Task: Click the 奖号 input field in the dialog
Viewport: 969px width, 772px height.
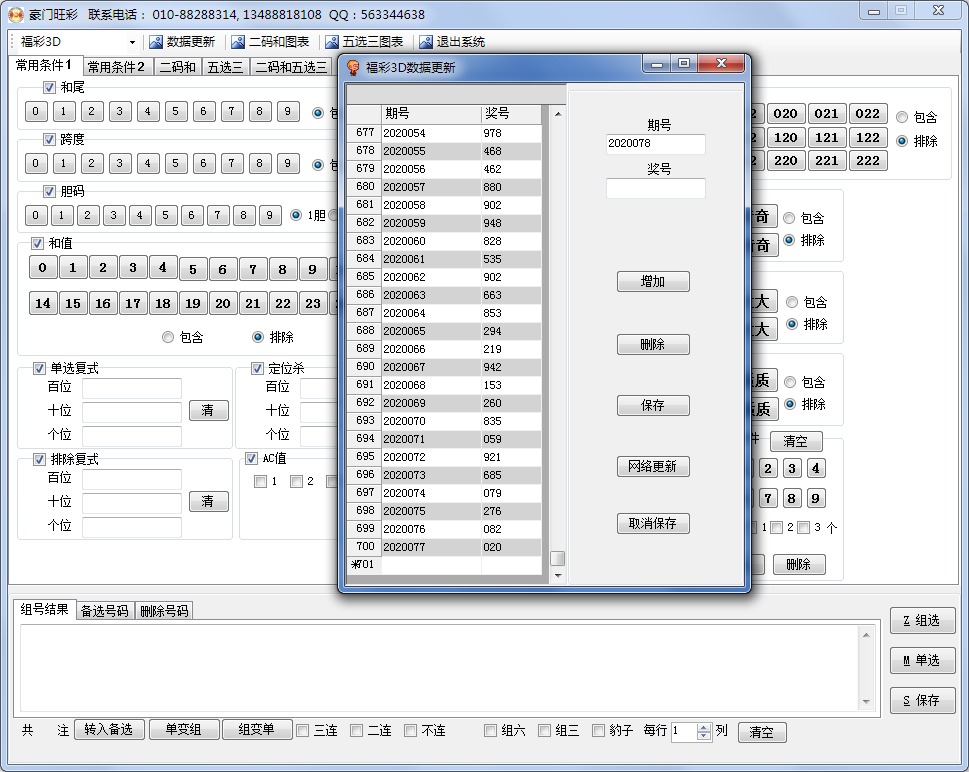Action: tap(655, 188)
